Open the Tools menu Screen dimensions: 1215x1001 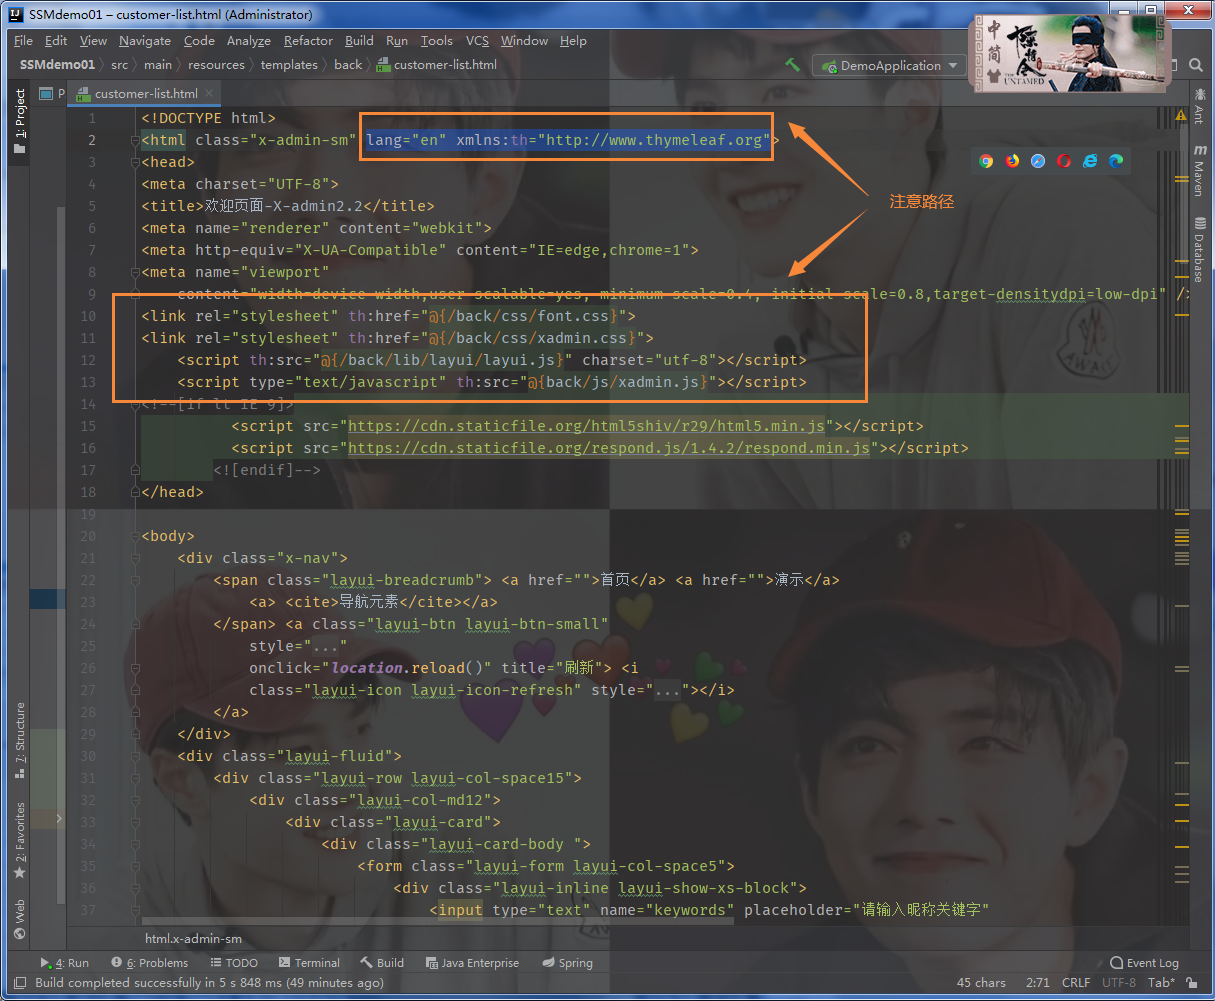(x=436, y=41)
